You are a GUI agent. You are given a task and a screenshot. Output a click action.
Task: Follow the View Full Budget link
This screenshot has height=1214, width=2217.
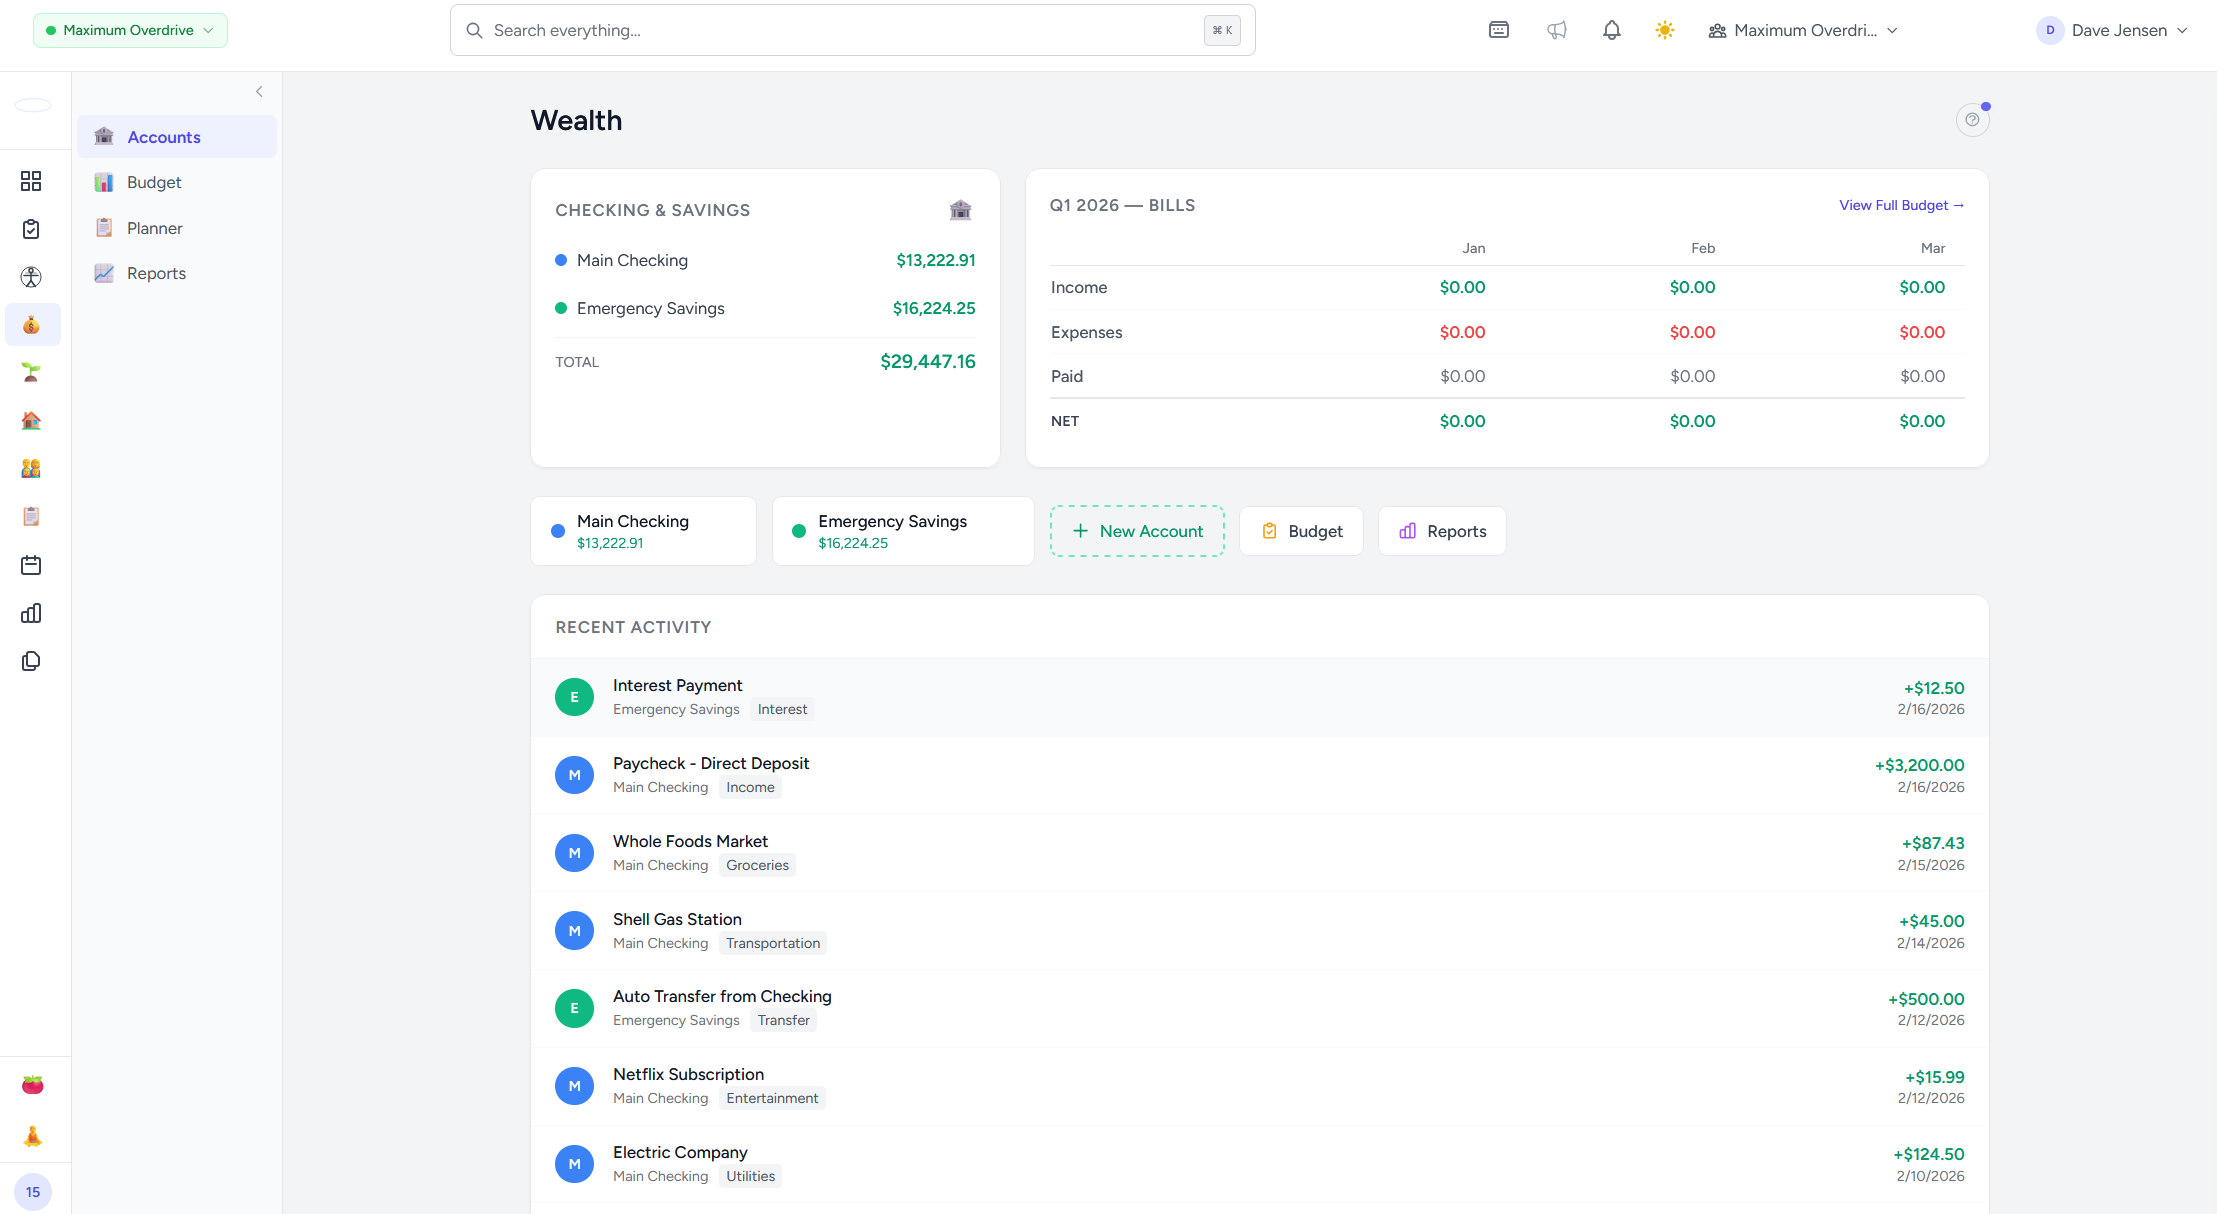click(1900, 205)
